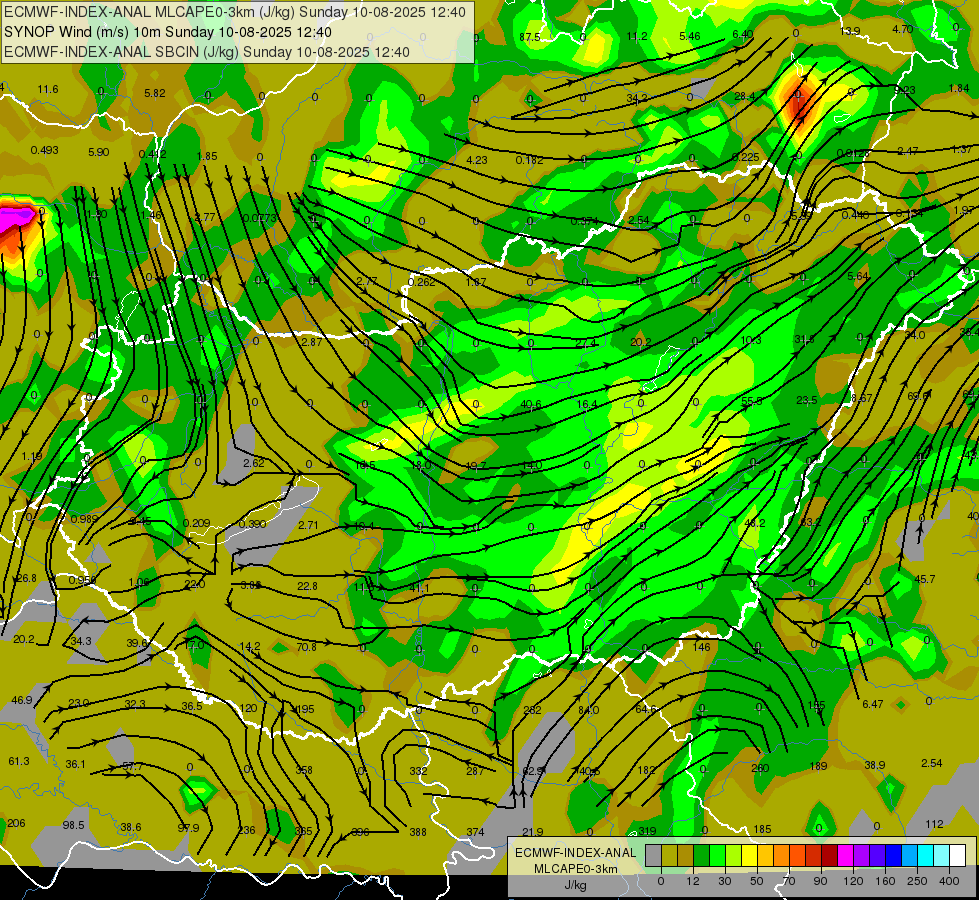Click the map value 4.70

coord(903,29)
